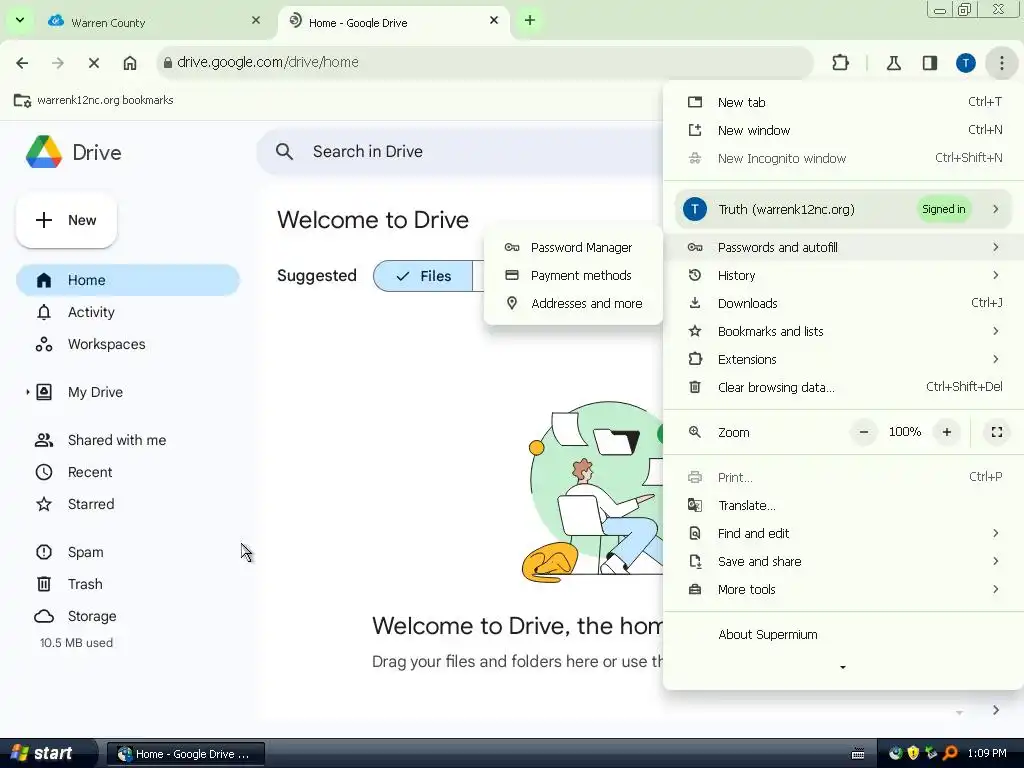Open Activity in sidebar
The image size is (1024, 768).
point(128,312)
